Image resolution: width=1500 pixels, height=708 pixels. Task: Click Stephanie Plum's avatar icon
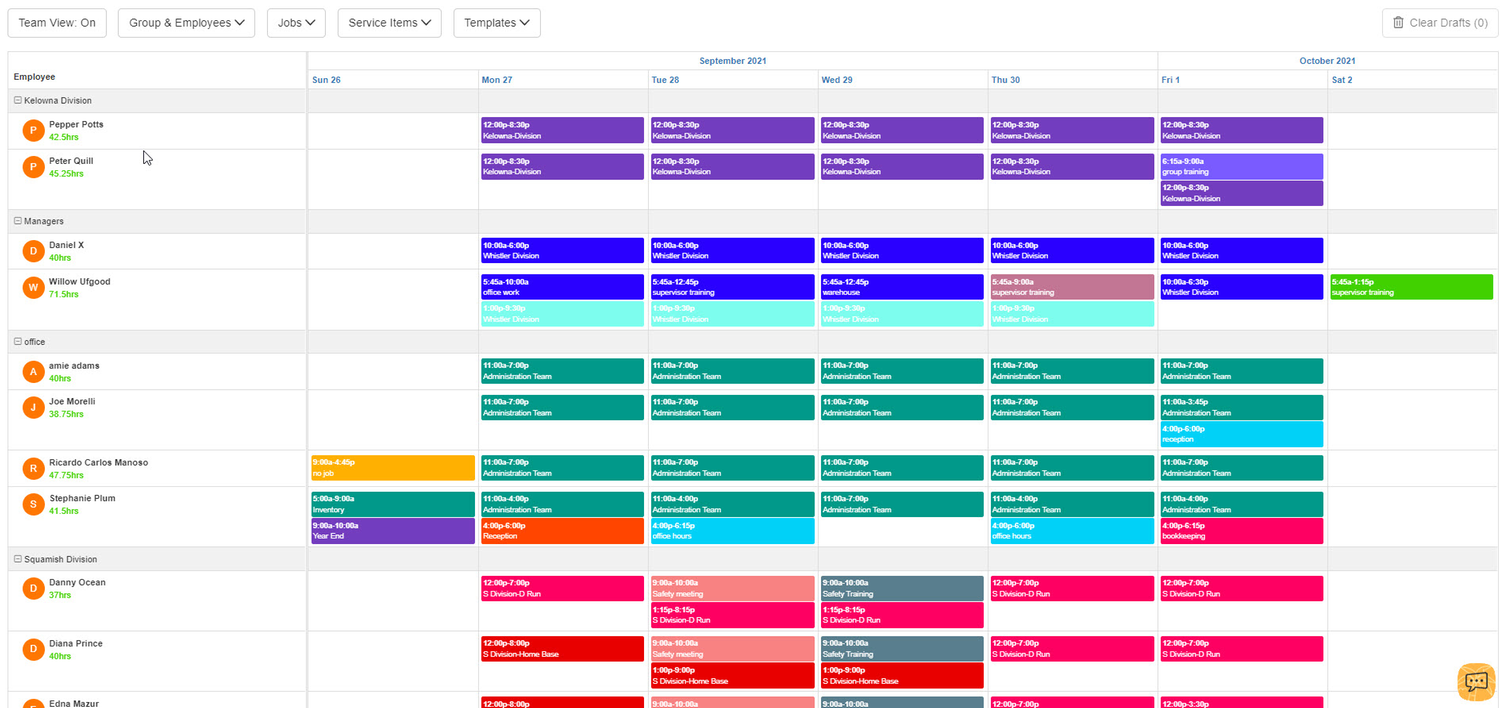click(x=34, y=505)
